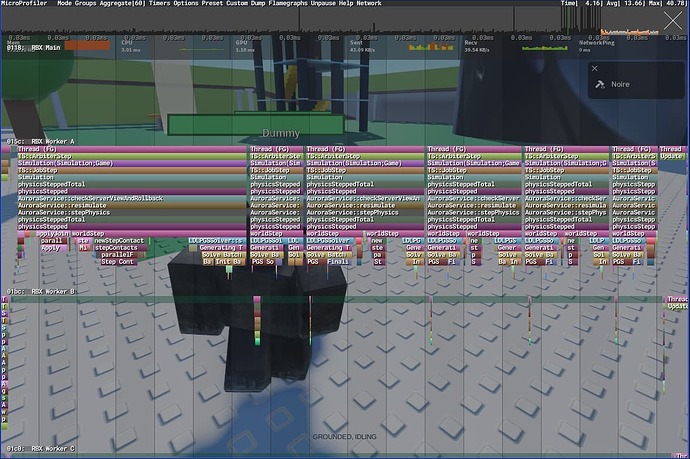Open the Custom menu

click(x=237, y=3)
